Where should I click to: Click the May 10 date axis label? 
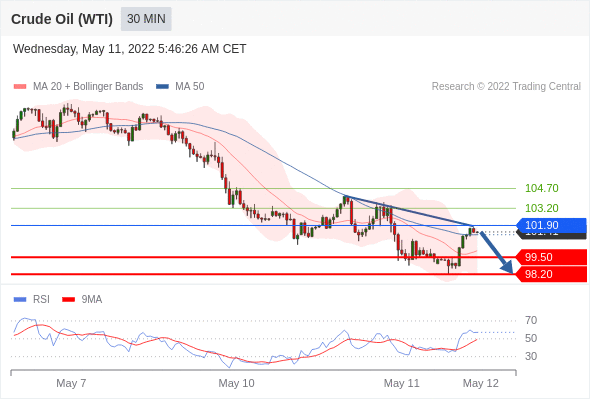tap(236, 383)
